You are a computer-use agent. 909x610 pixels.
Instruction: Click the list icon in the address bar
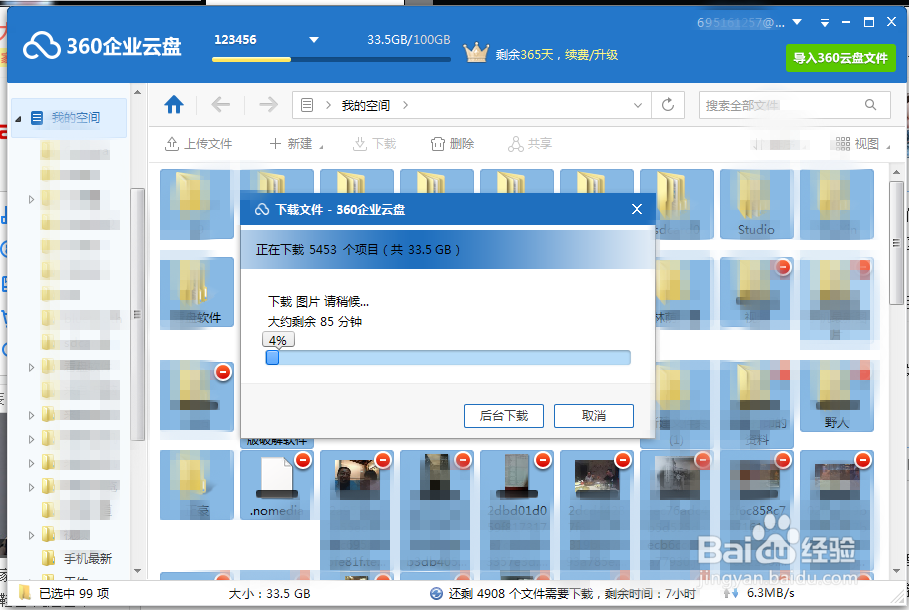307,105
